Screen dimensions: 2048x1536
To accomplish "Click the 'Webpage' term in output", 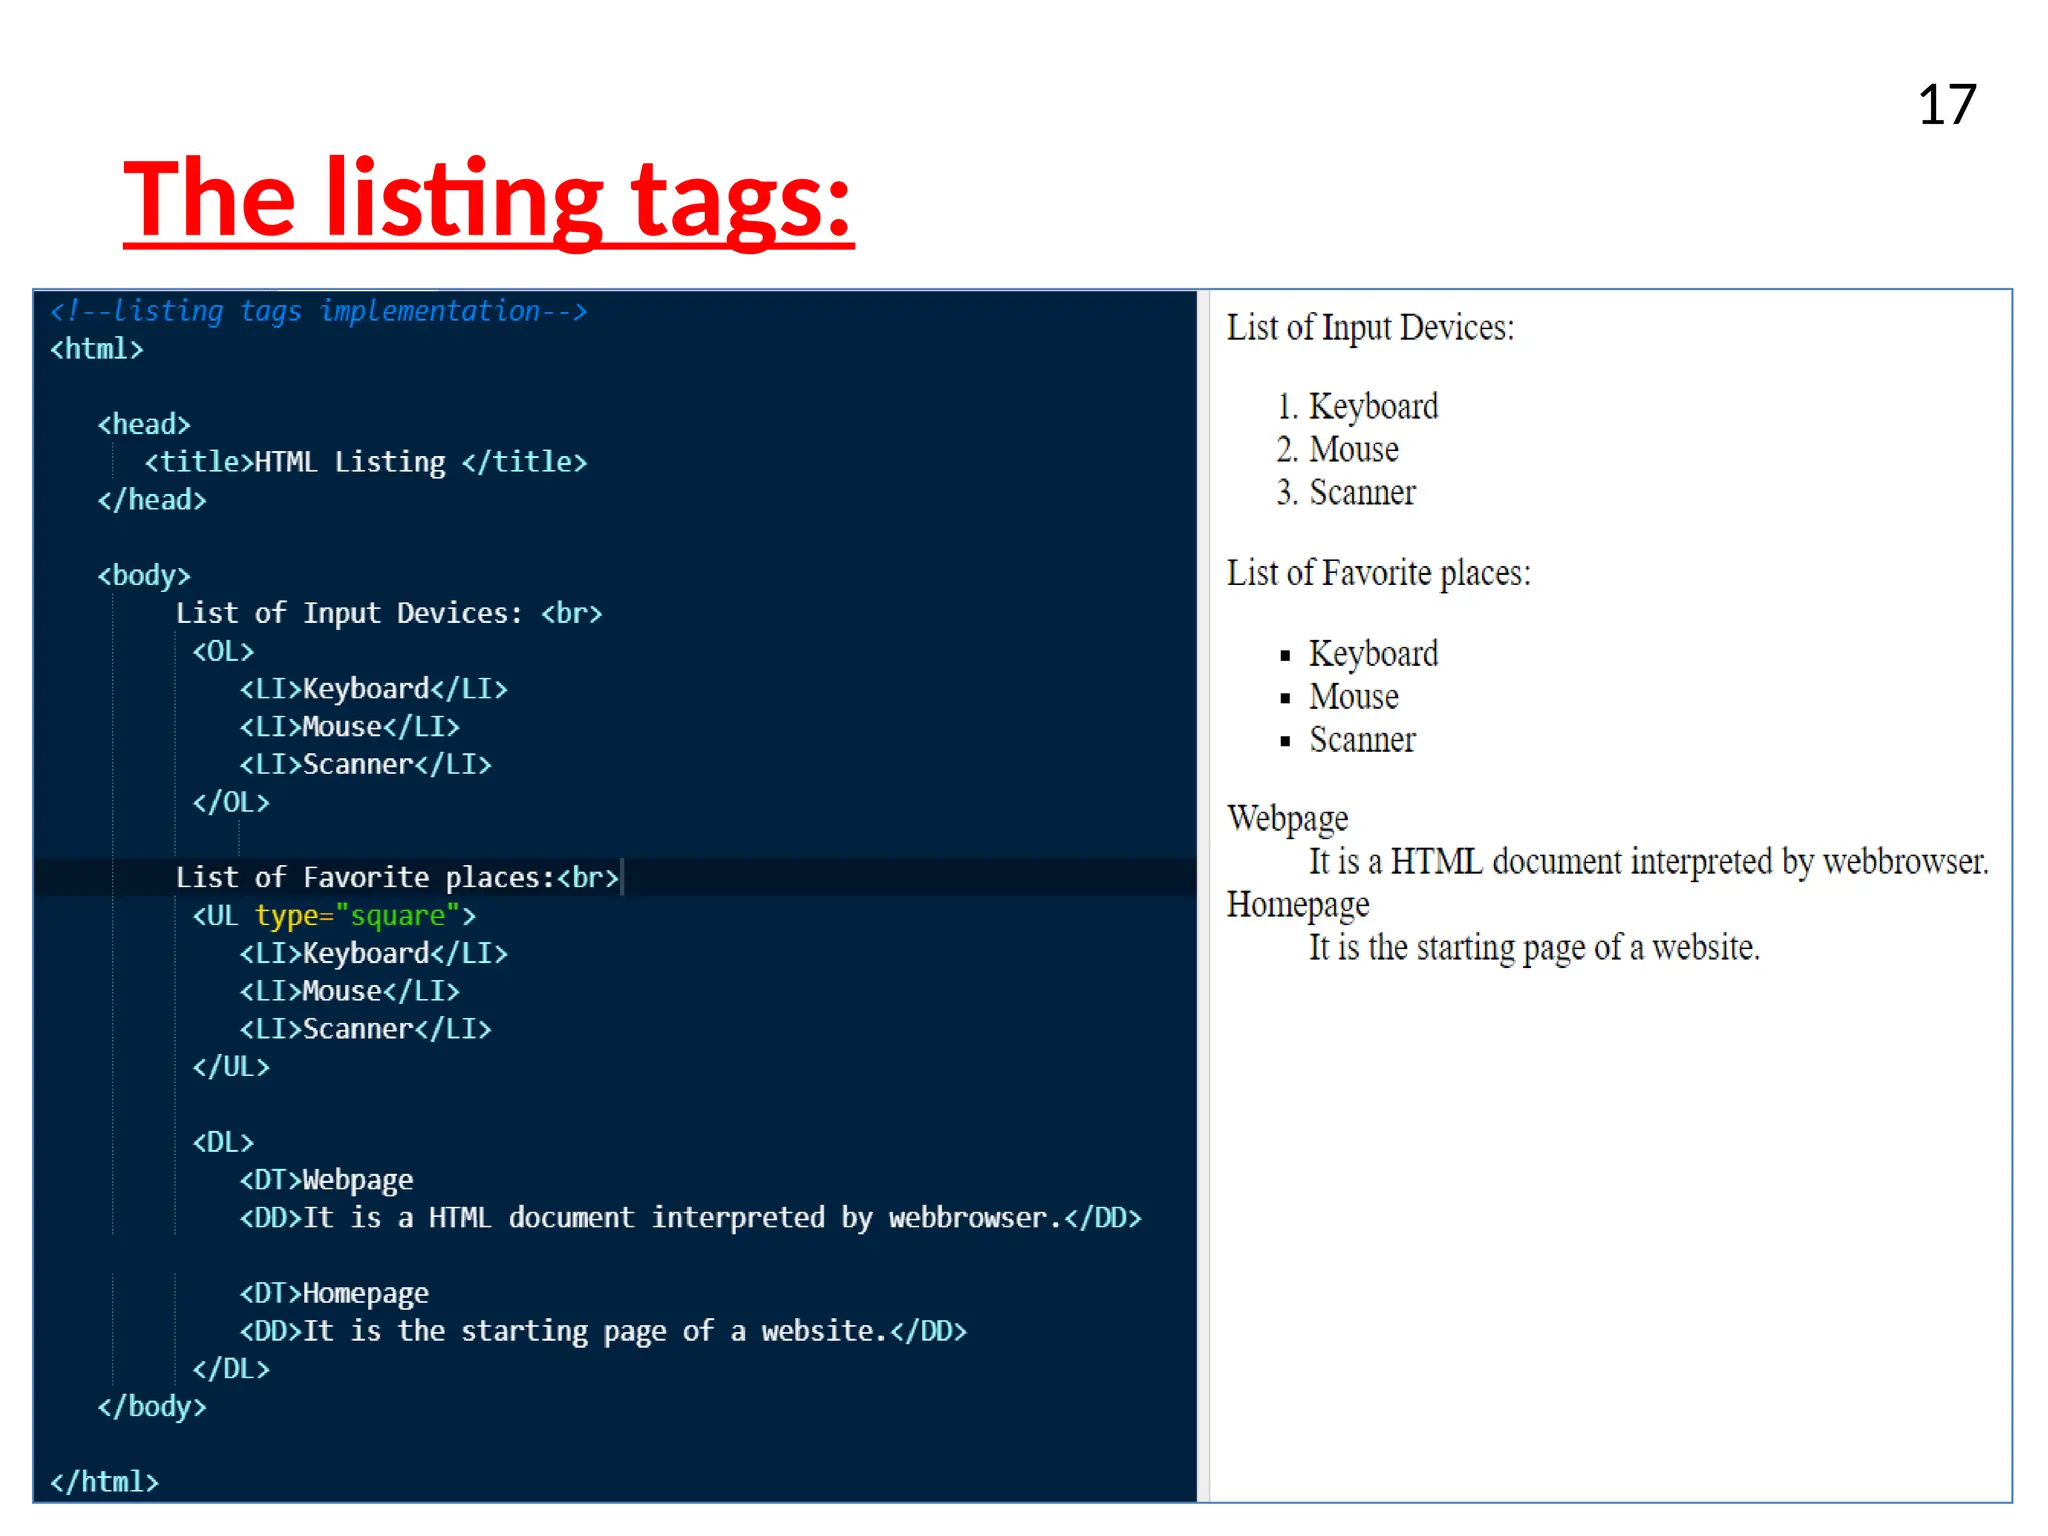I will pos(1287,819).
